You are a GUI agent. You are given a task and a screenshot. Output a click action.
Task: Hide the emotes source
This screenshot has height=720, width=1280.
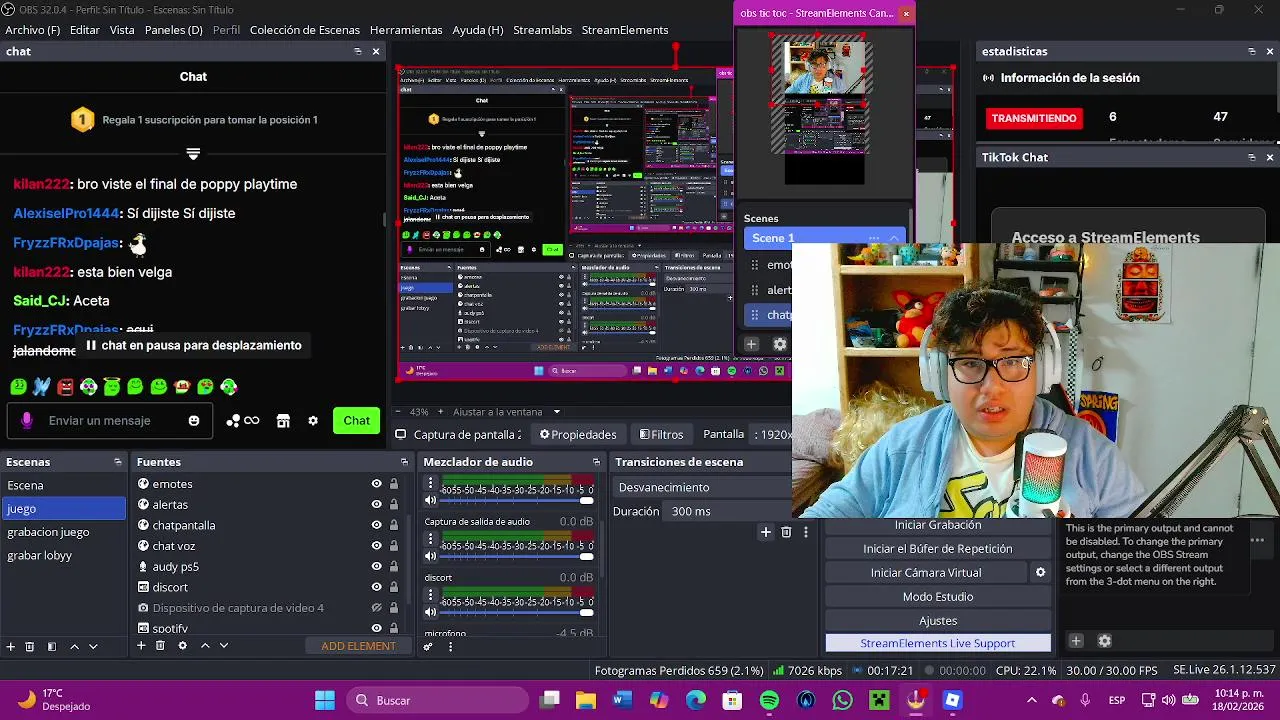click(x=377, y=484)
